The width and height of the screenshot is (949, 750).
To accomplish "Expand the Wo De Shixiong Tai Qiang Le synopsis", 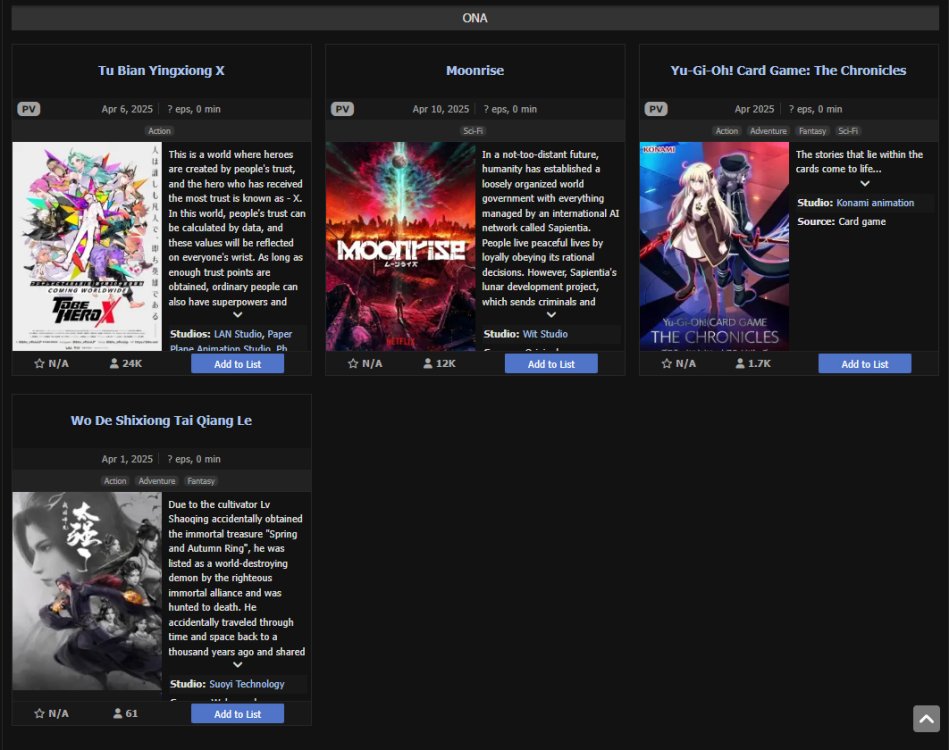I will point(237,665).
